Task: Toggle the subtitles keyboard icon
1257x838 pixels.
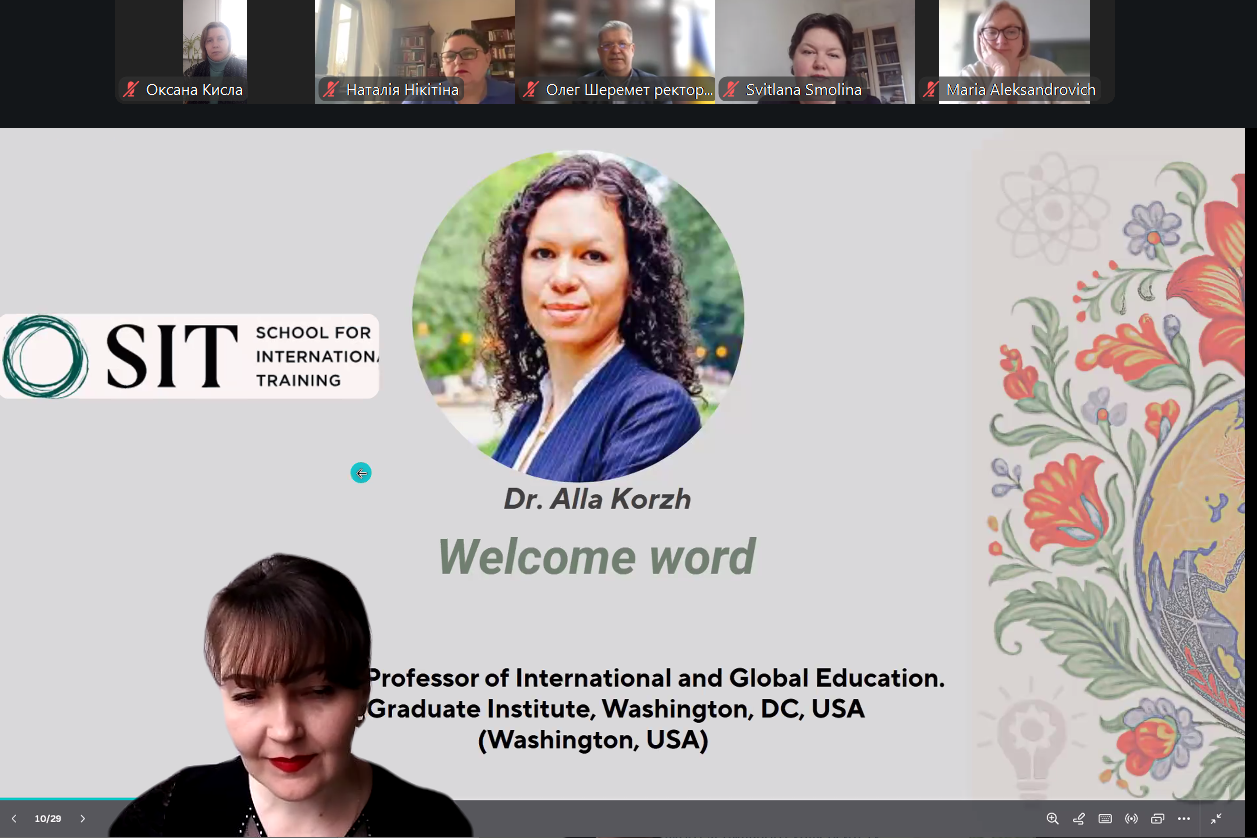Action: point(1105,818)
